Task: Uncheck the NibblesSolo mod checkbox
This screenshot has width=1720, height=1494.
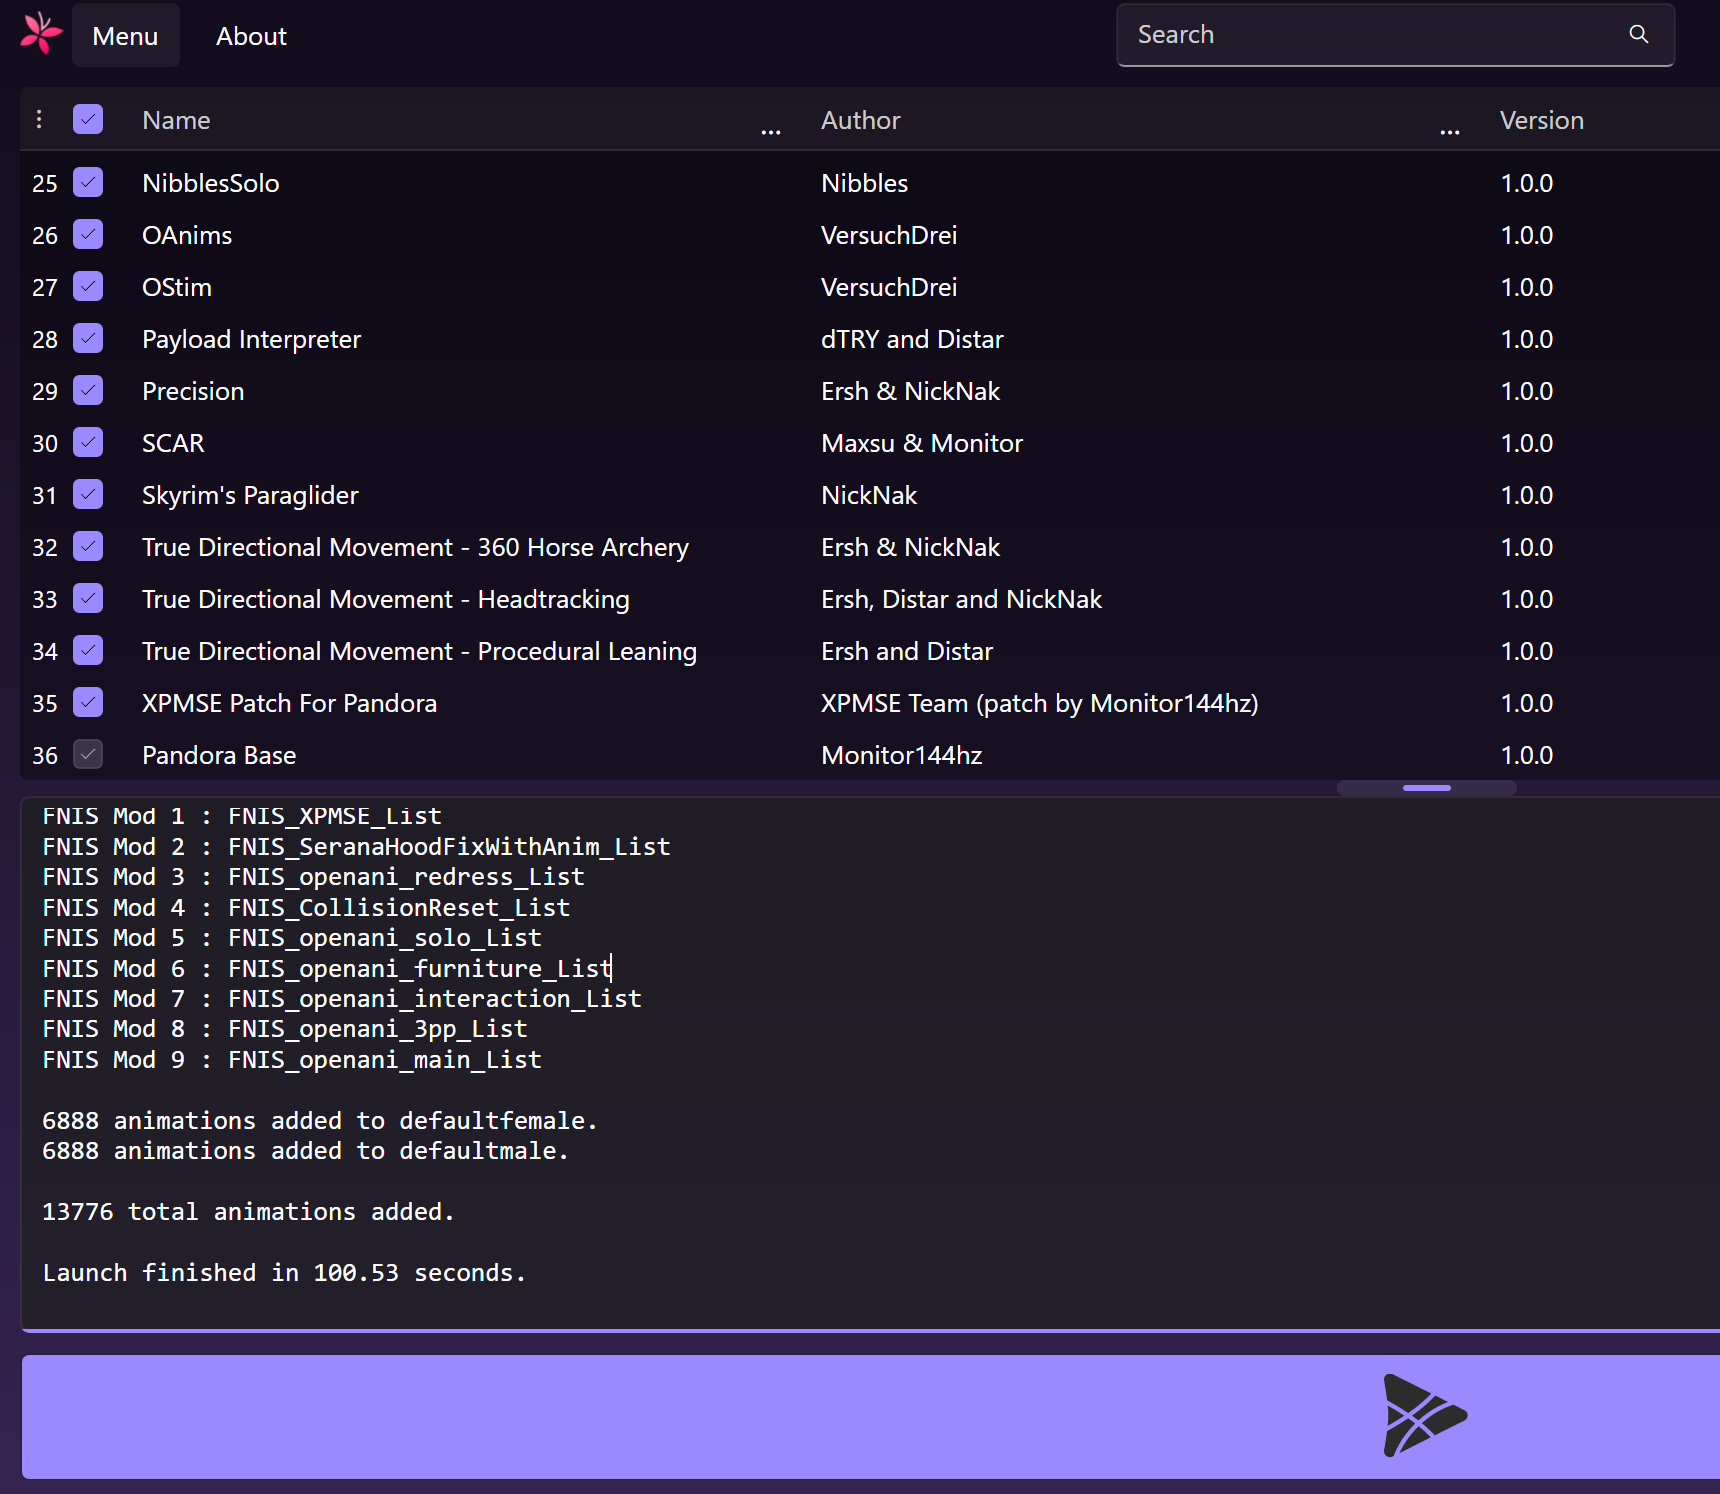Action: (88, 183)
